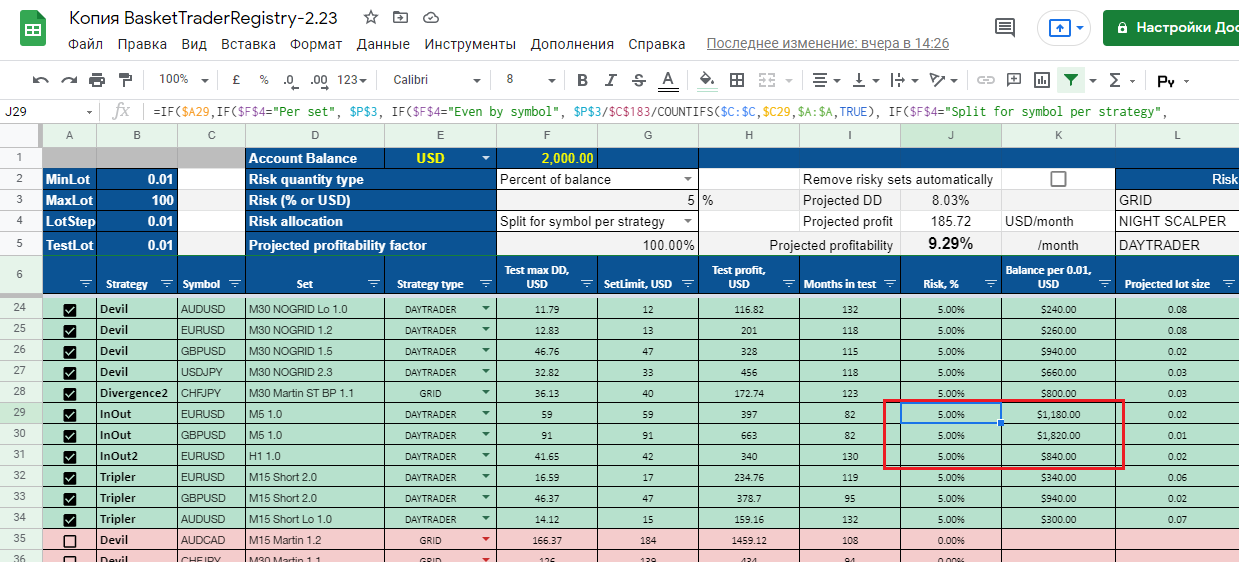The image size is (1239, 562).
Task: Open the Present/share upload icon button
Action: (x=1065, y=28)
